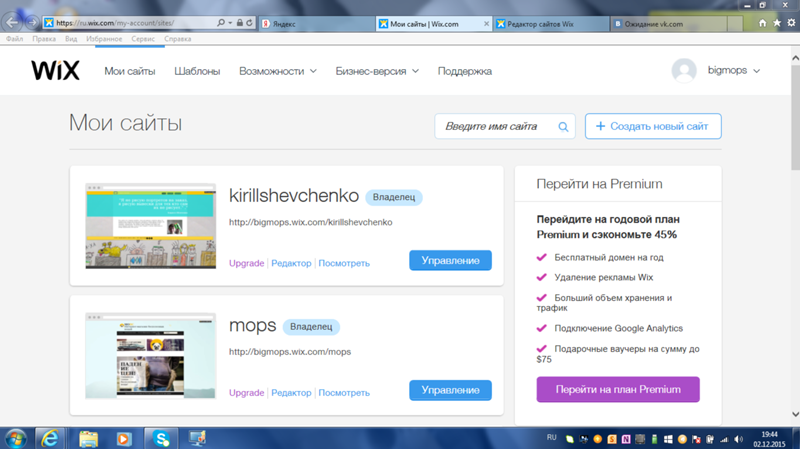Open Internet Explorer taskbar icon
Viewport: 800px width, 449px height.
pyautogui.click(x=49, y=438)
